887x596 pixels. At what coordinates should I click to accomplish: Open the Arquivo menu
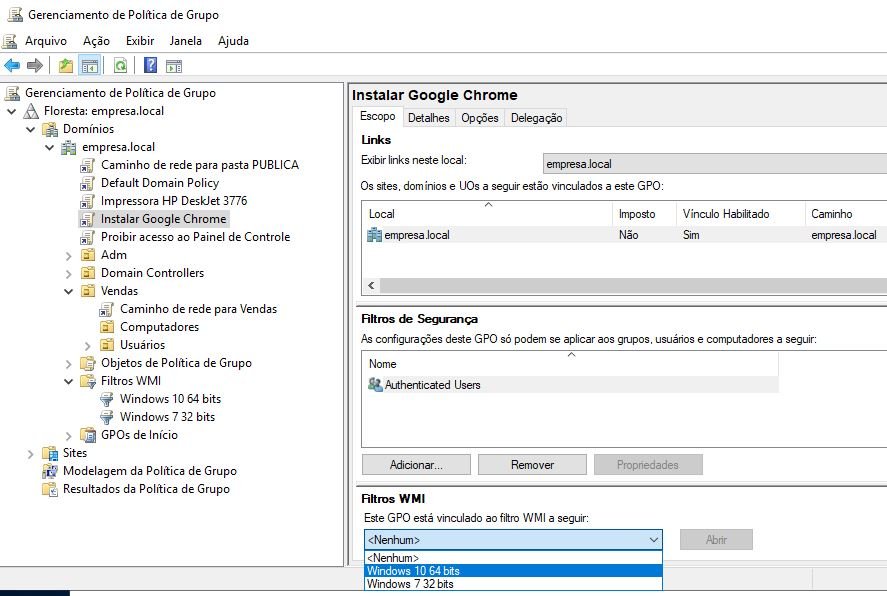(46, 41)
